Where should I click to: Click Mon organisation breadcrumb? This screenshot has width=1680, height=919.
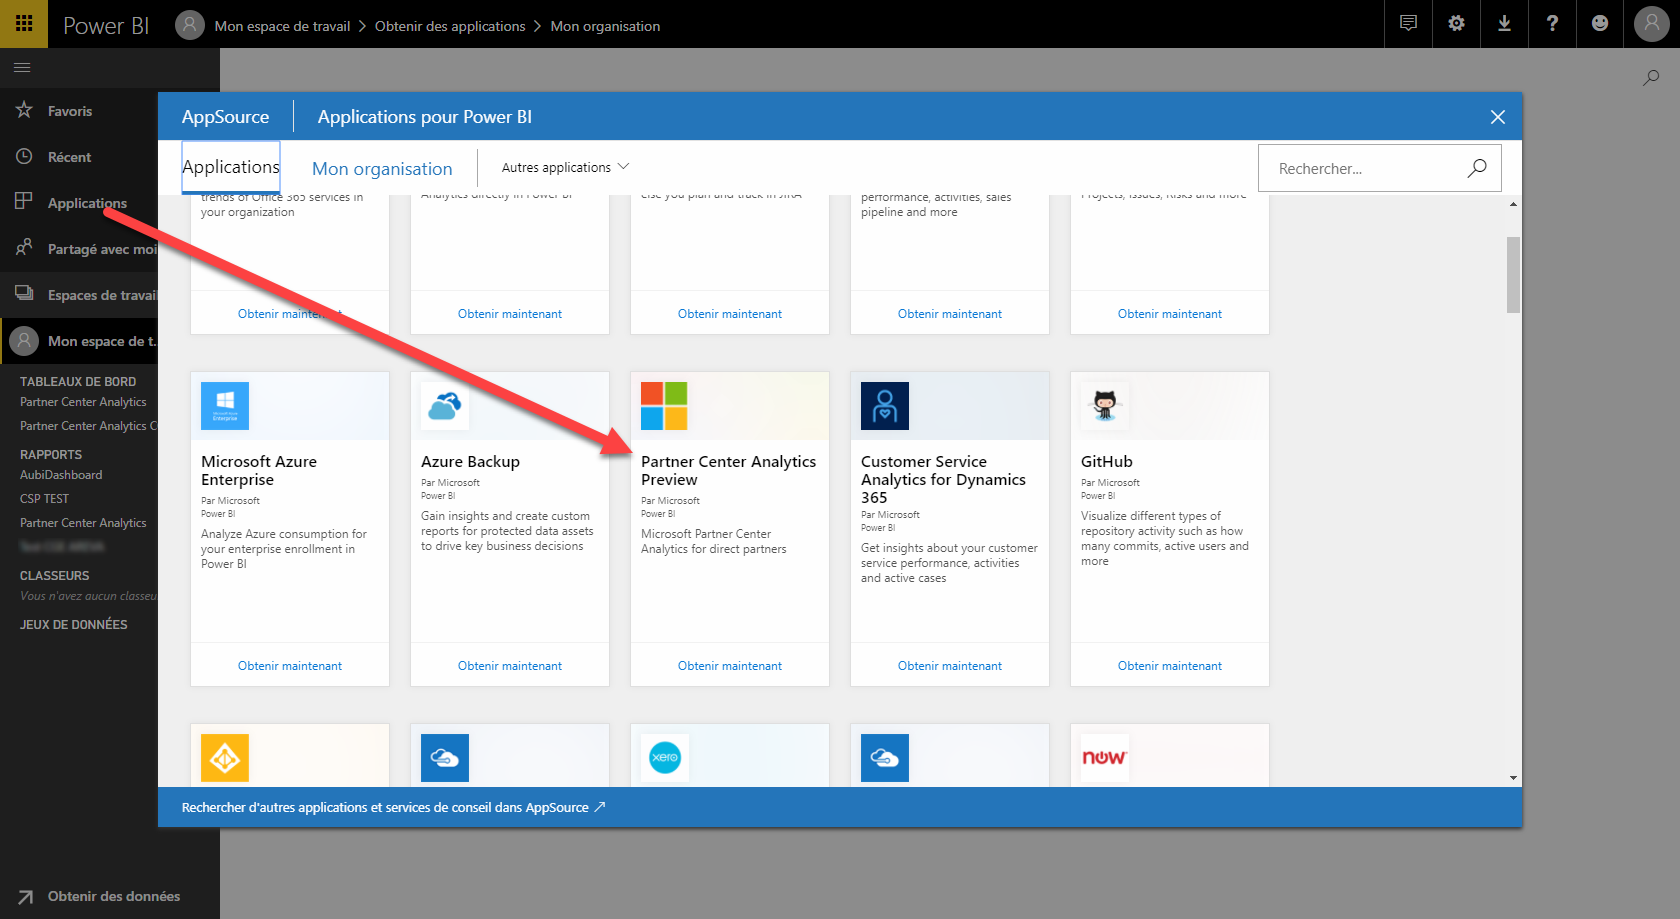(x=605, y=26)
